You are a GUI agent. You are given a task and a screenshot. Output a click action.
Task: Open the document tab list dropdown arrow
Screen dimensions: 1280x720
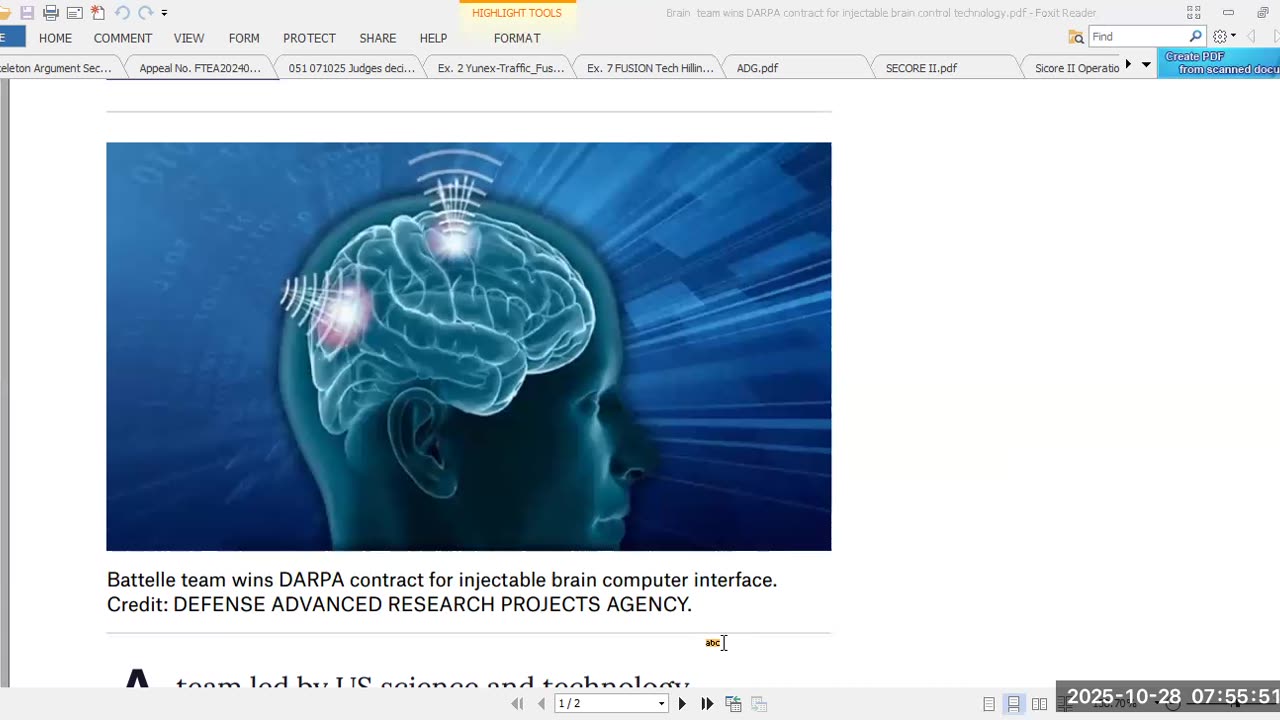[1146, 65]
